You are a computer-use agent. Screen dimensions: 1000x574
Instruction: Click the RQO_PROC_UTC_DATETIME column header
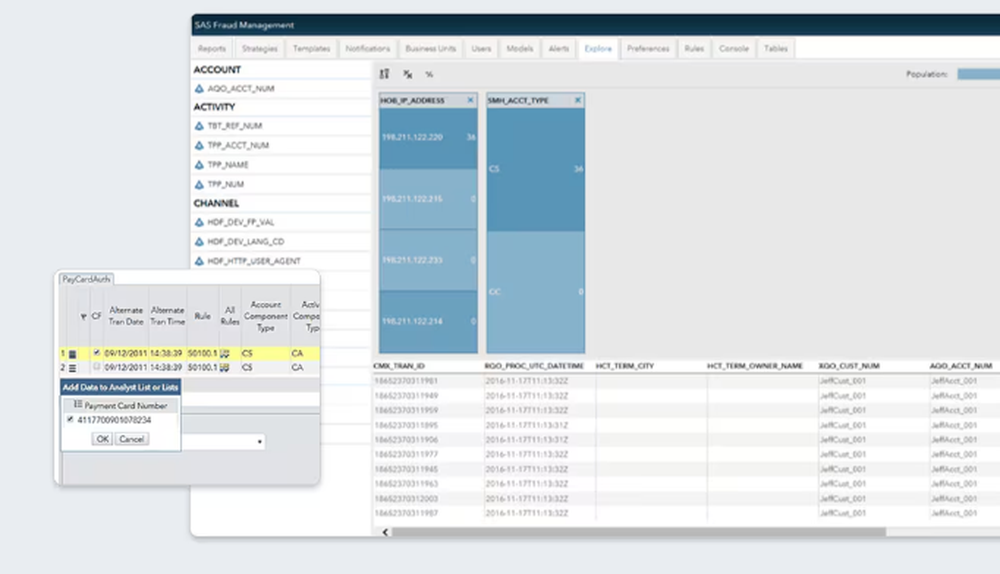pos(534,366)
